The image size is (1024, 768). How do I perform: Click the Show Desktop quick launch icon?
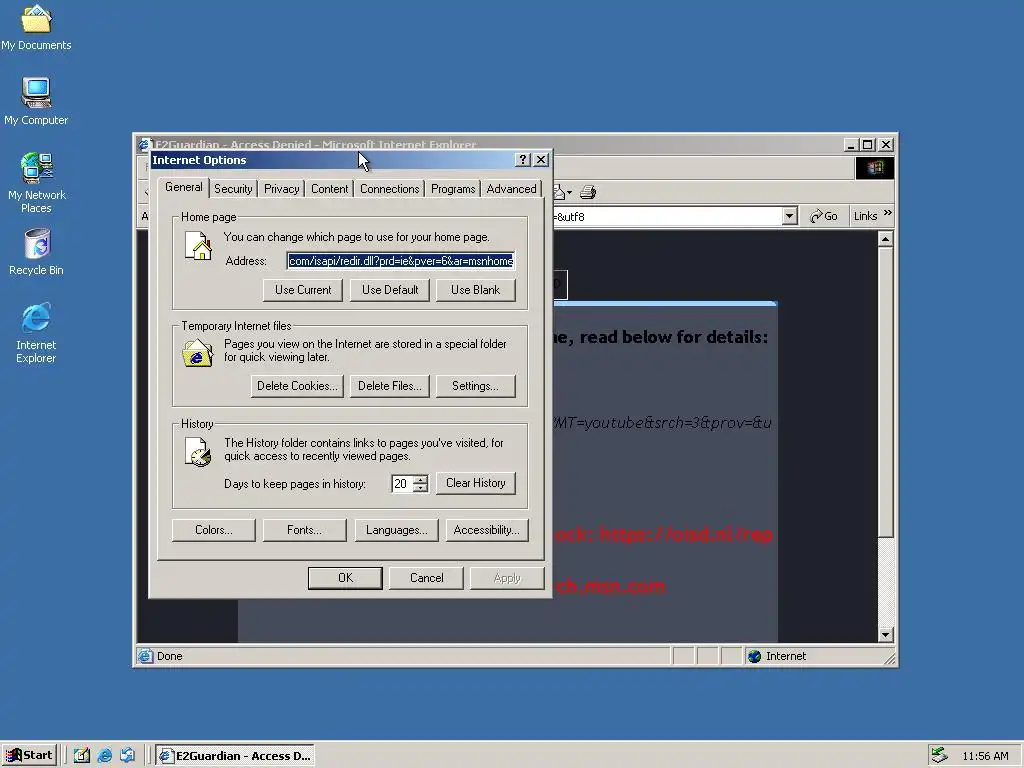pos(82,756)
